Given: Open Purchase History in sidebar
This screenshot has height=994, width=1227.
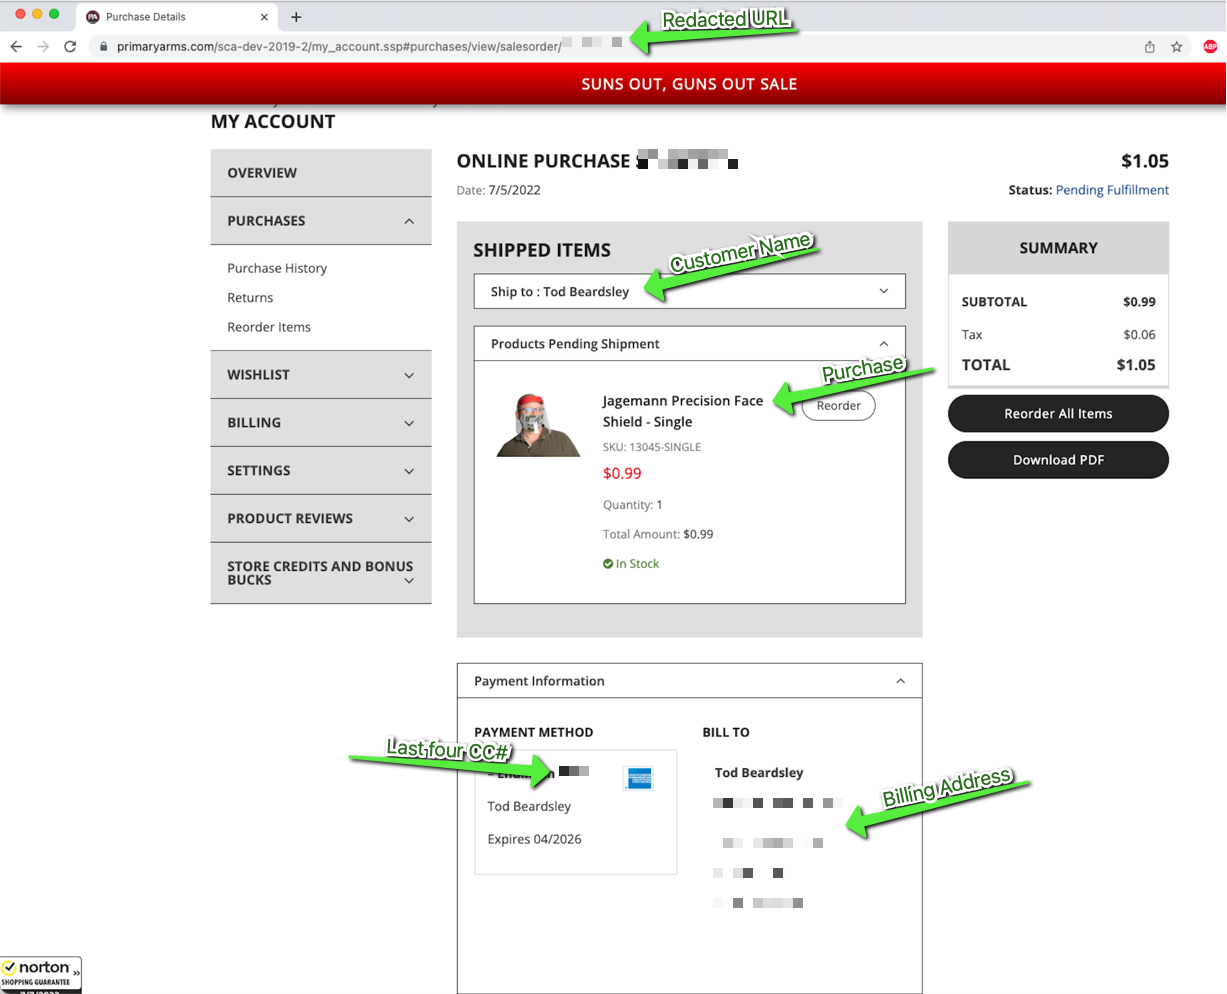Looking at the screenshot, I should pyautogui.click(x=277, y=268).
